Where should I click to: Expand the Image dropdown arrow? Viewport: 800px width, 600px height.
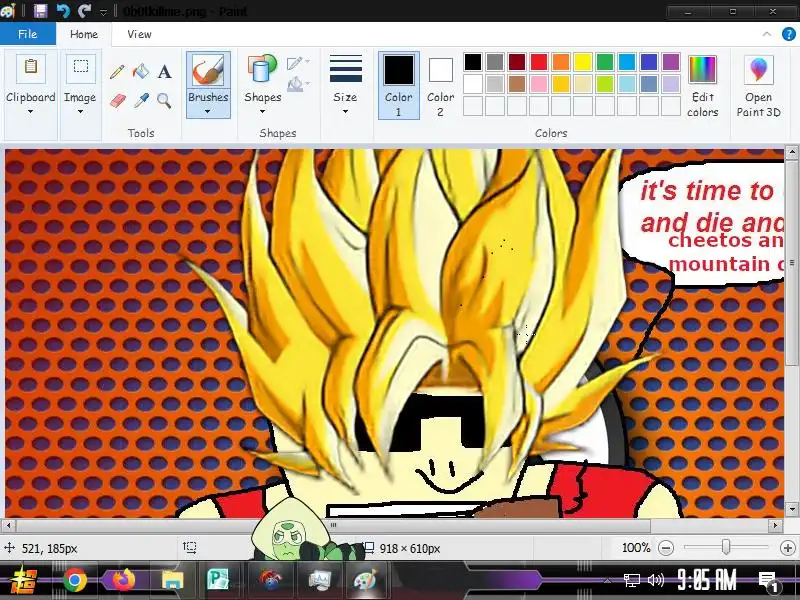point(80,112)
